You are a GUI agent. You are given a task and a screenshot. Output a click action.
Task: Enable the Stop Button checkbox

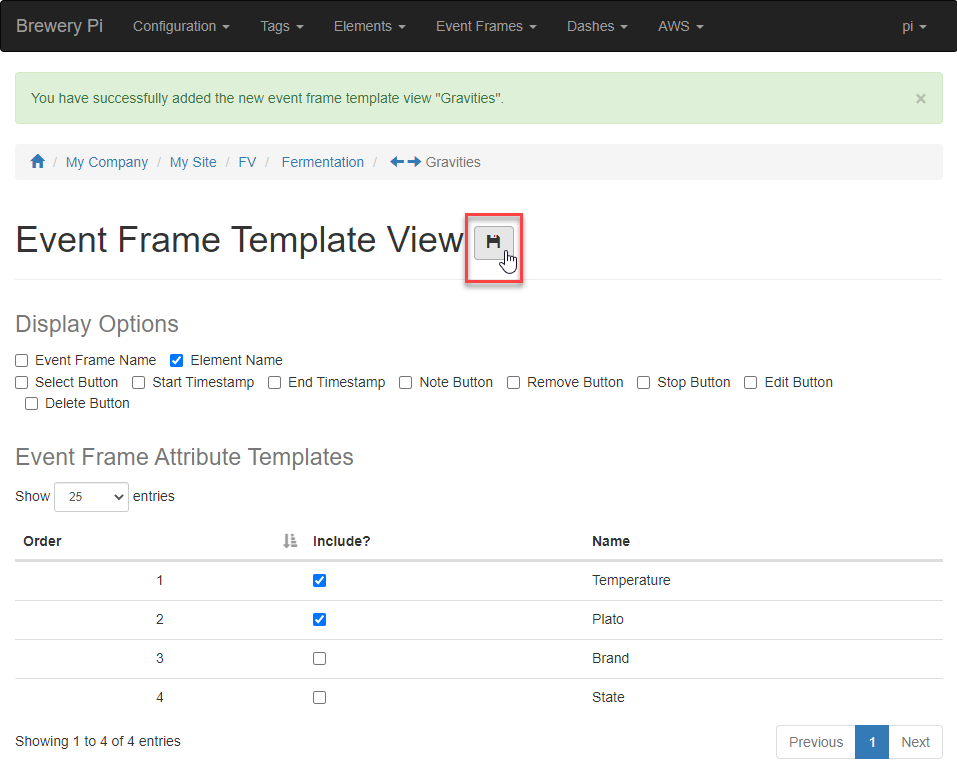(x=643, y=382)
